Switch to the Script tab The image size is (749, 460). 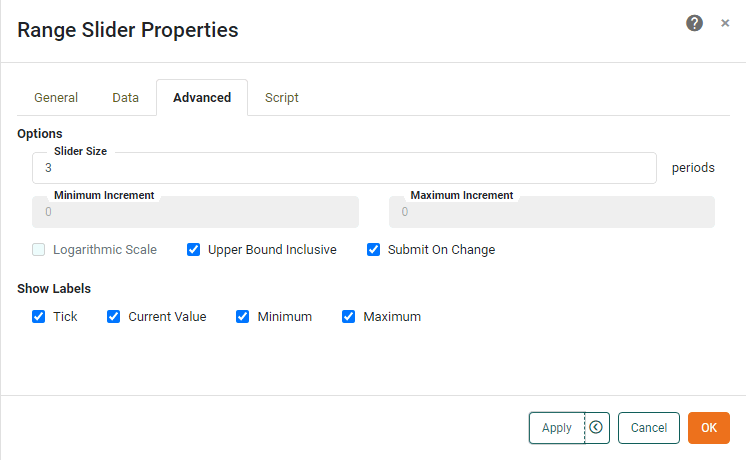(x=282, y=98)
